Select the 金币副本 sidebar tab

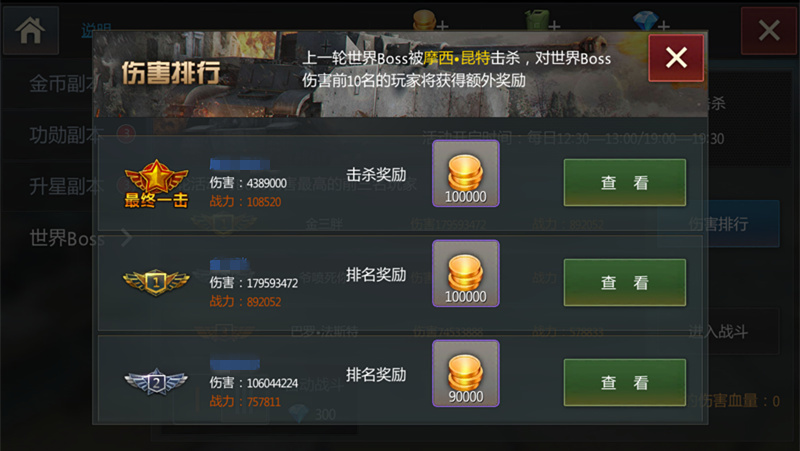tap(63, 84)
